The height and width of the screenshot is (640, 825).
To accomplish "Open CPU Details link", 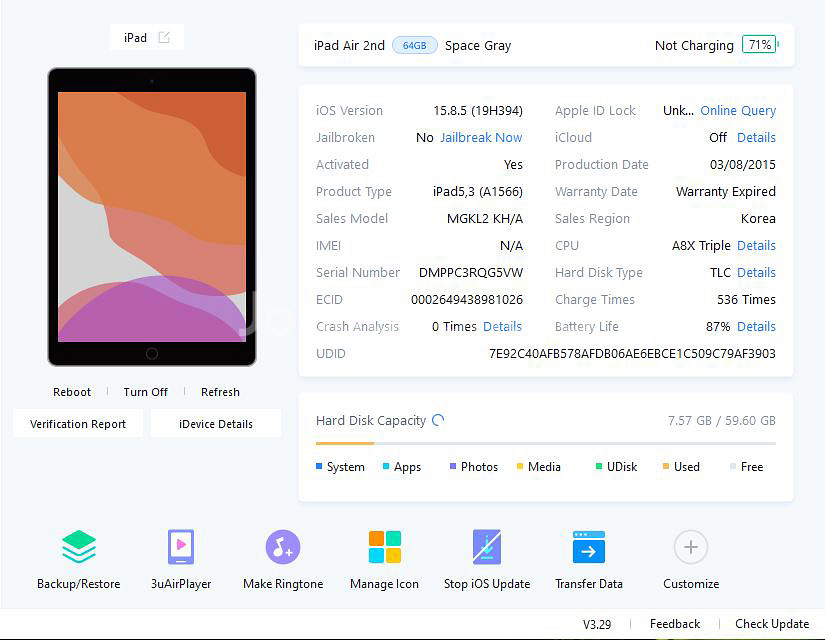I will point(756,246).
